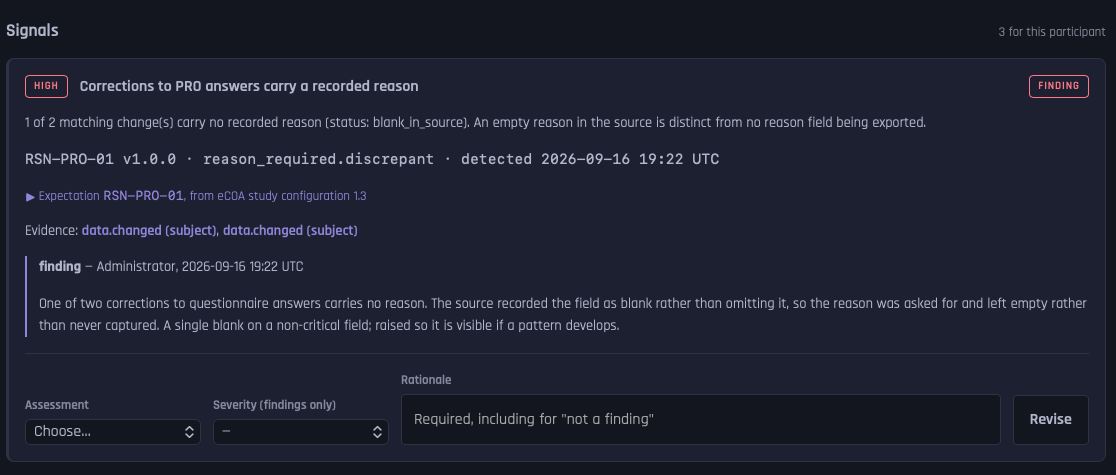This screenshot has width=1116, height=475.
Task: Click the RSN-PRO-01 v1.0.0 detection line
Action: click(372, 159)
